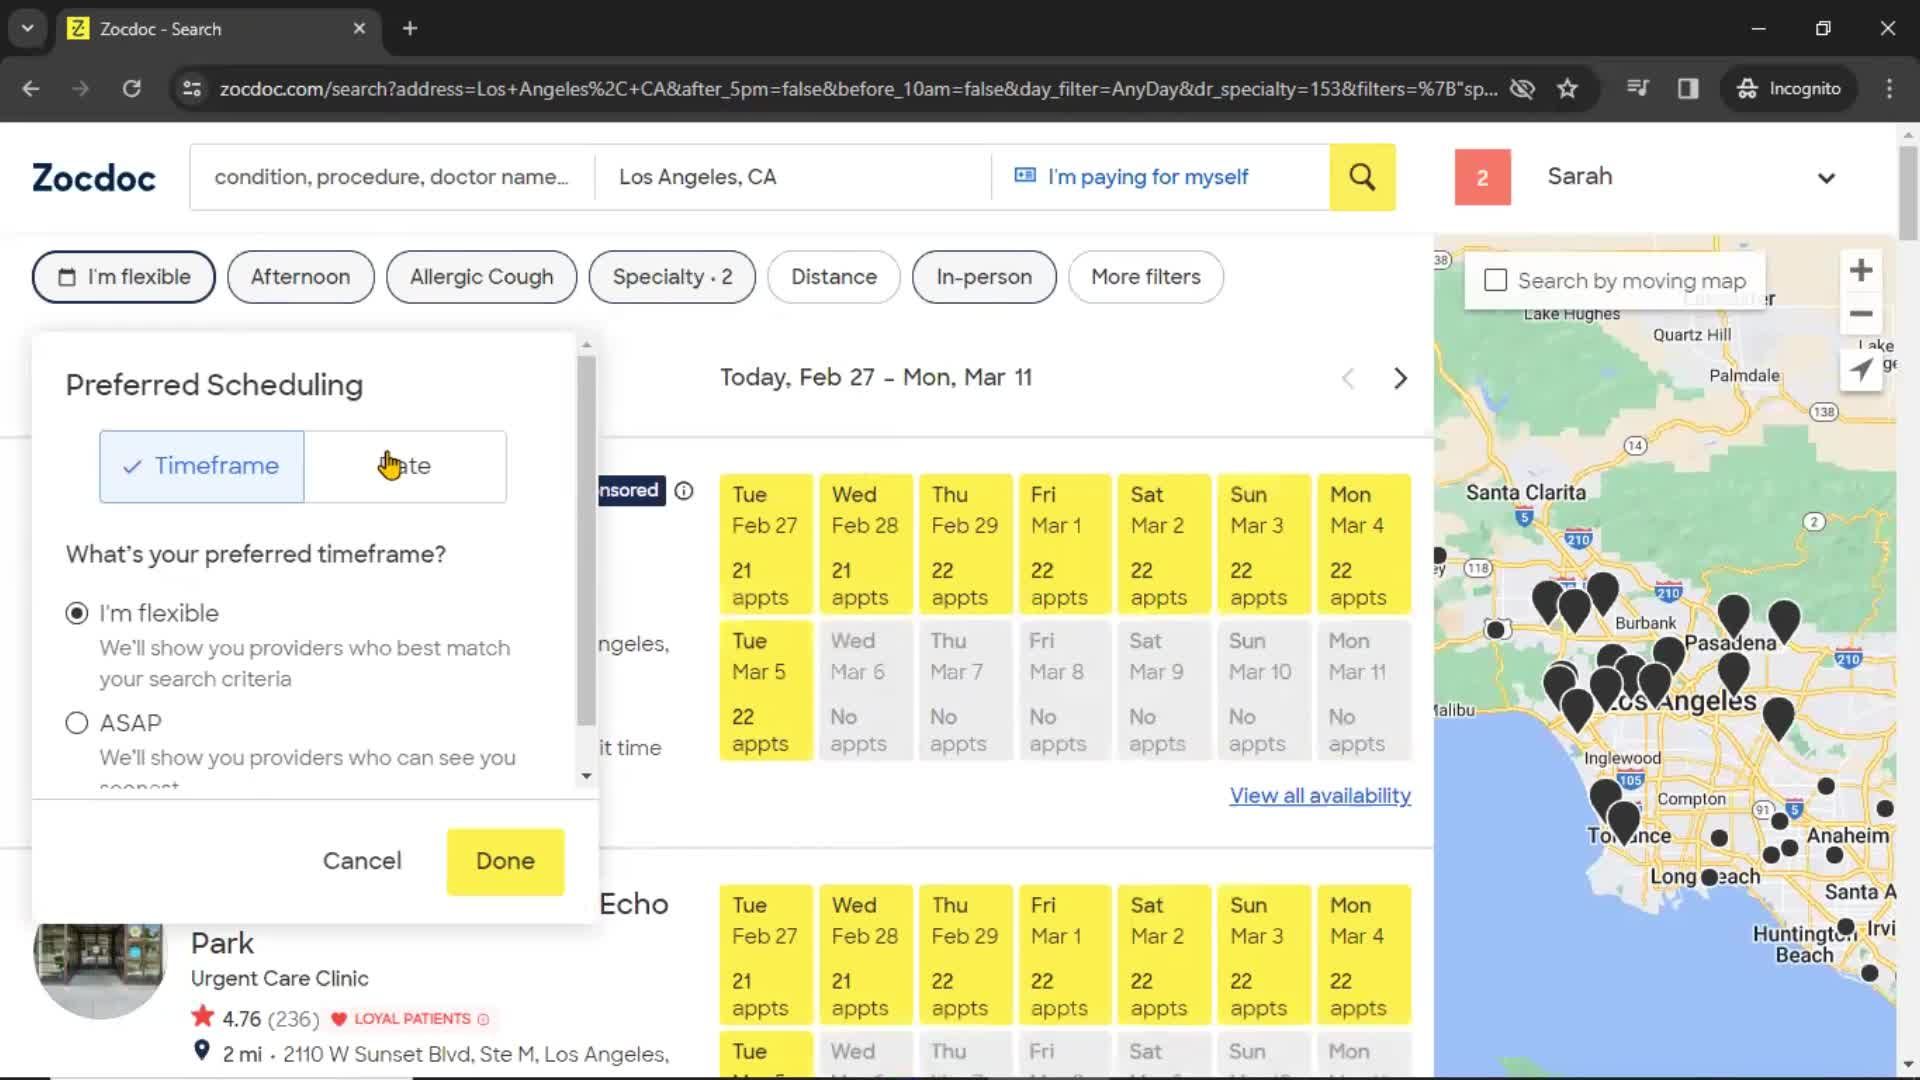Image resolution: width=1920 pixels, height=1080 pixels.
Task: Edit the Los Angeles, CA location field
Action: click(793, 177)
